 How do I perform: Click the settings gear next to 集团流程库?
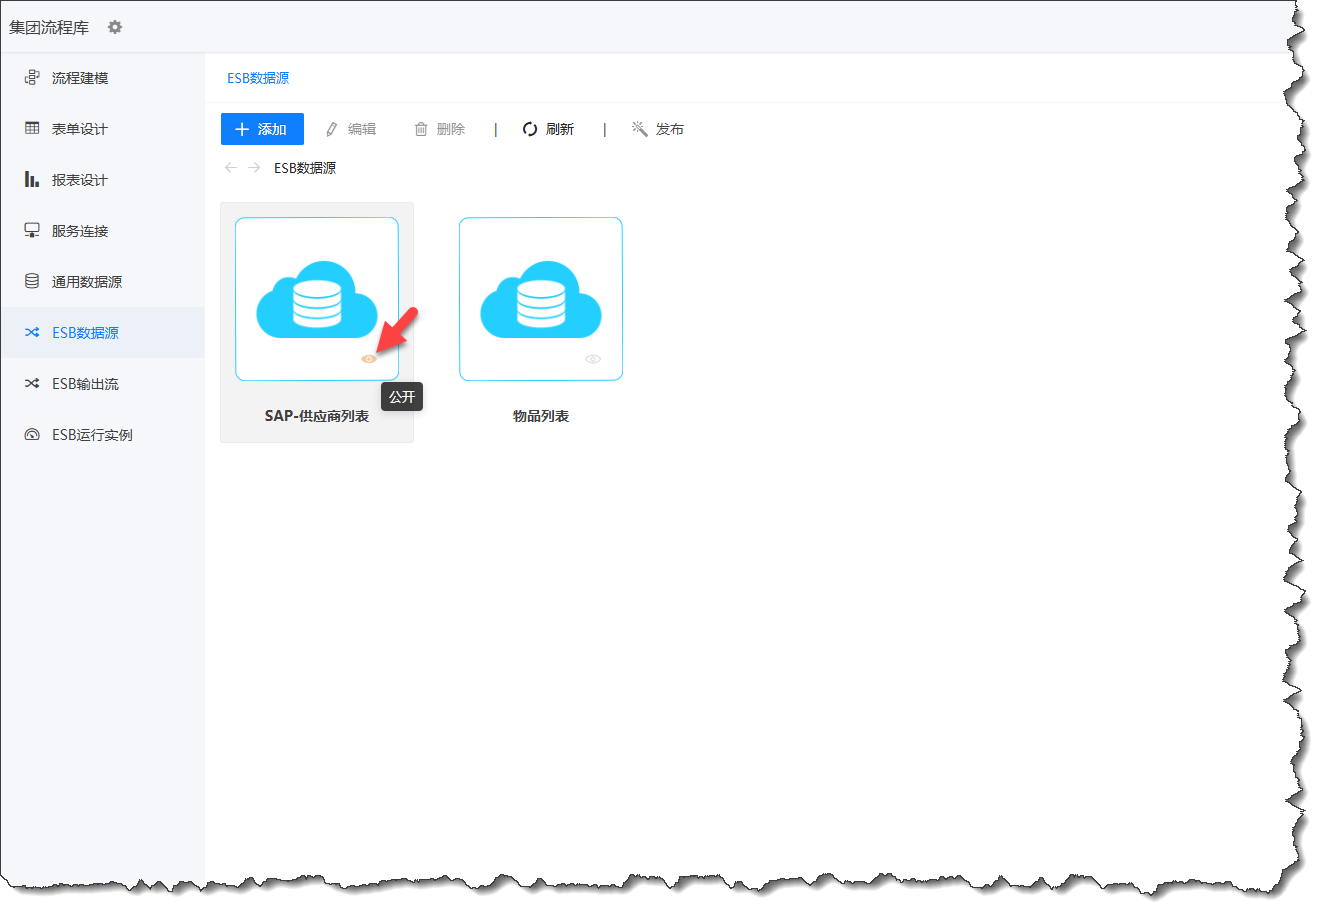(x=115, y=27)
